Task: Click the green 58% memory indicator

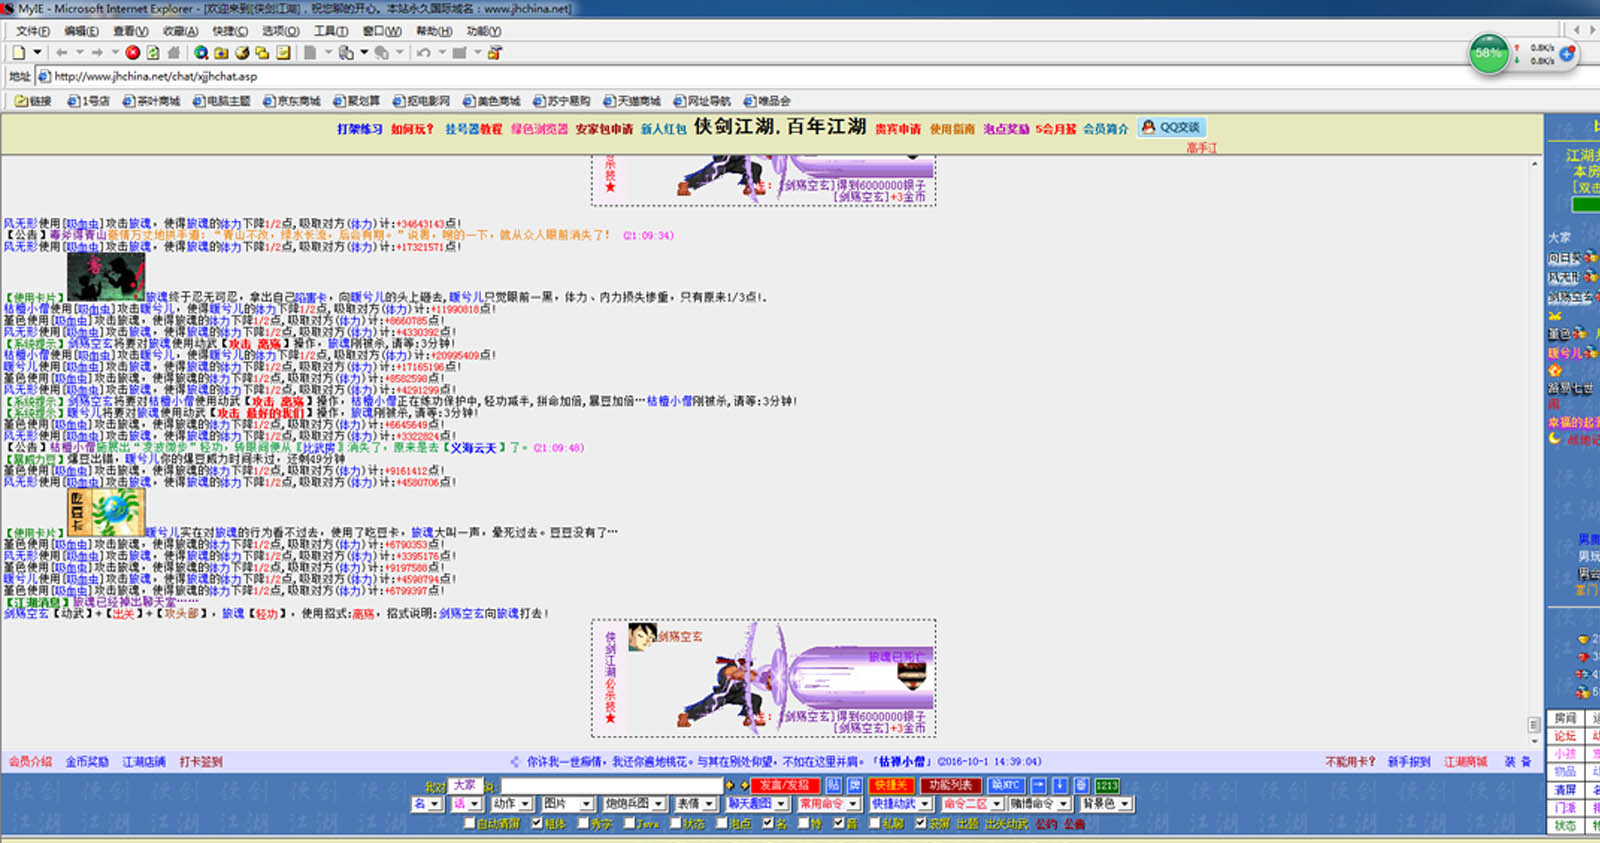Action: point(1488,53)
